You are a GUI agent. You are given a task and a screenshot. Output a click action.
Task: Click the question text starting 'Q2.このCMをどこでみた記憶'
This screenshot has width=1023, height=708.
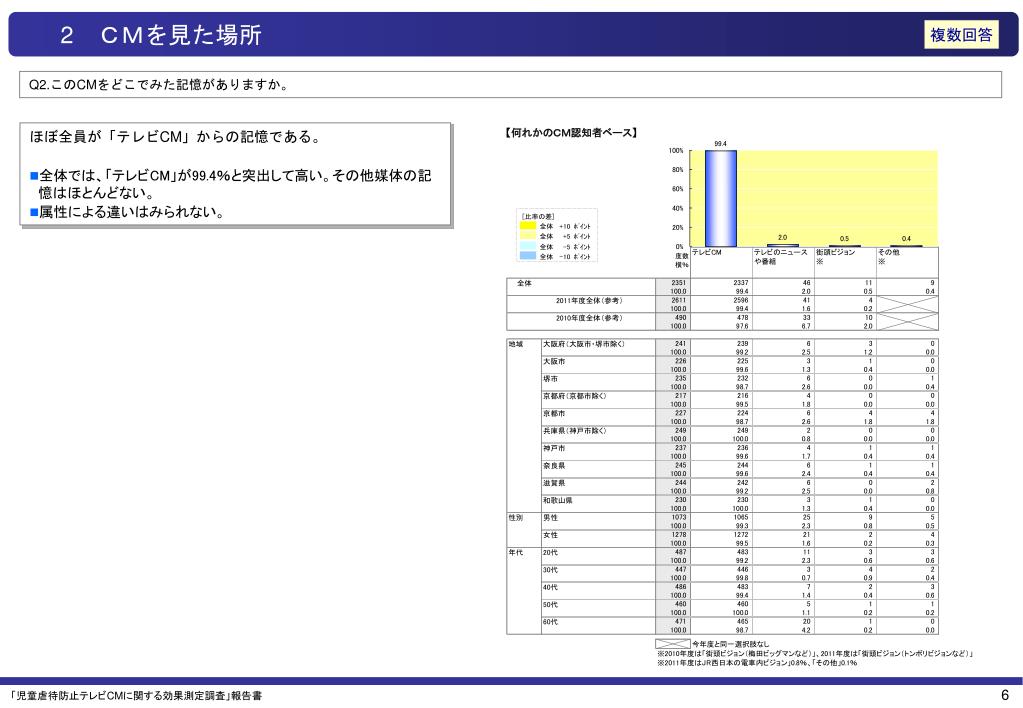(159, 84)
